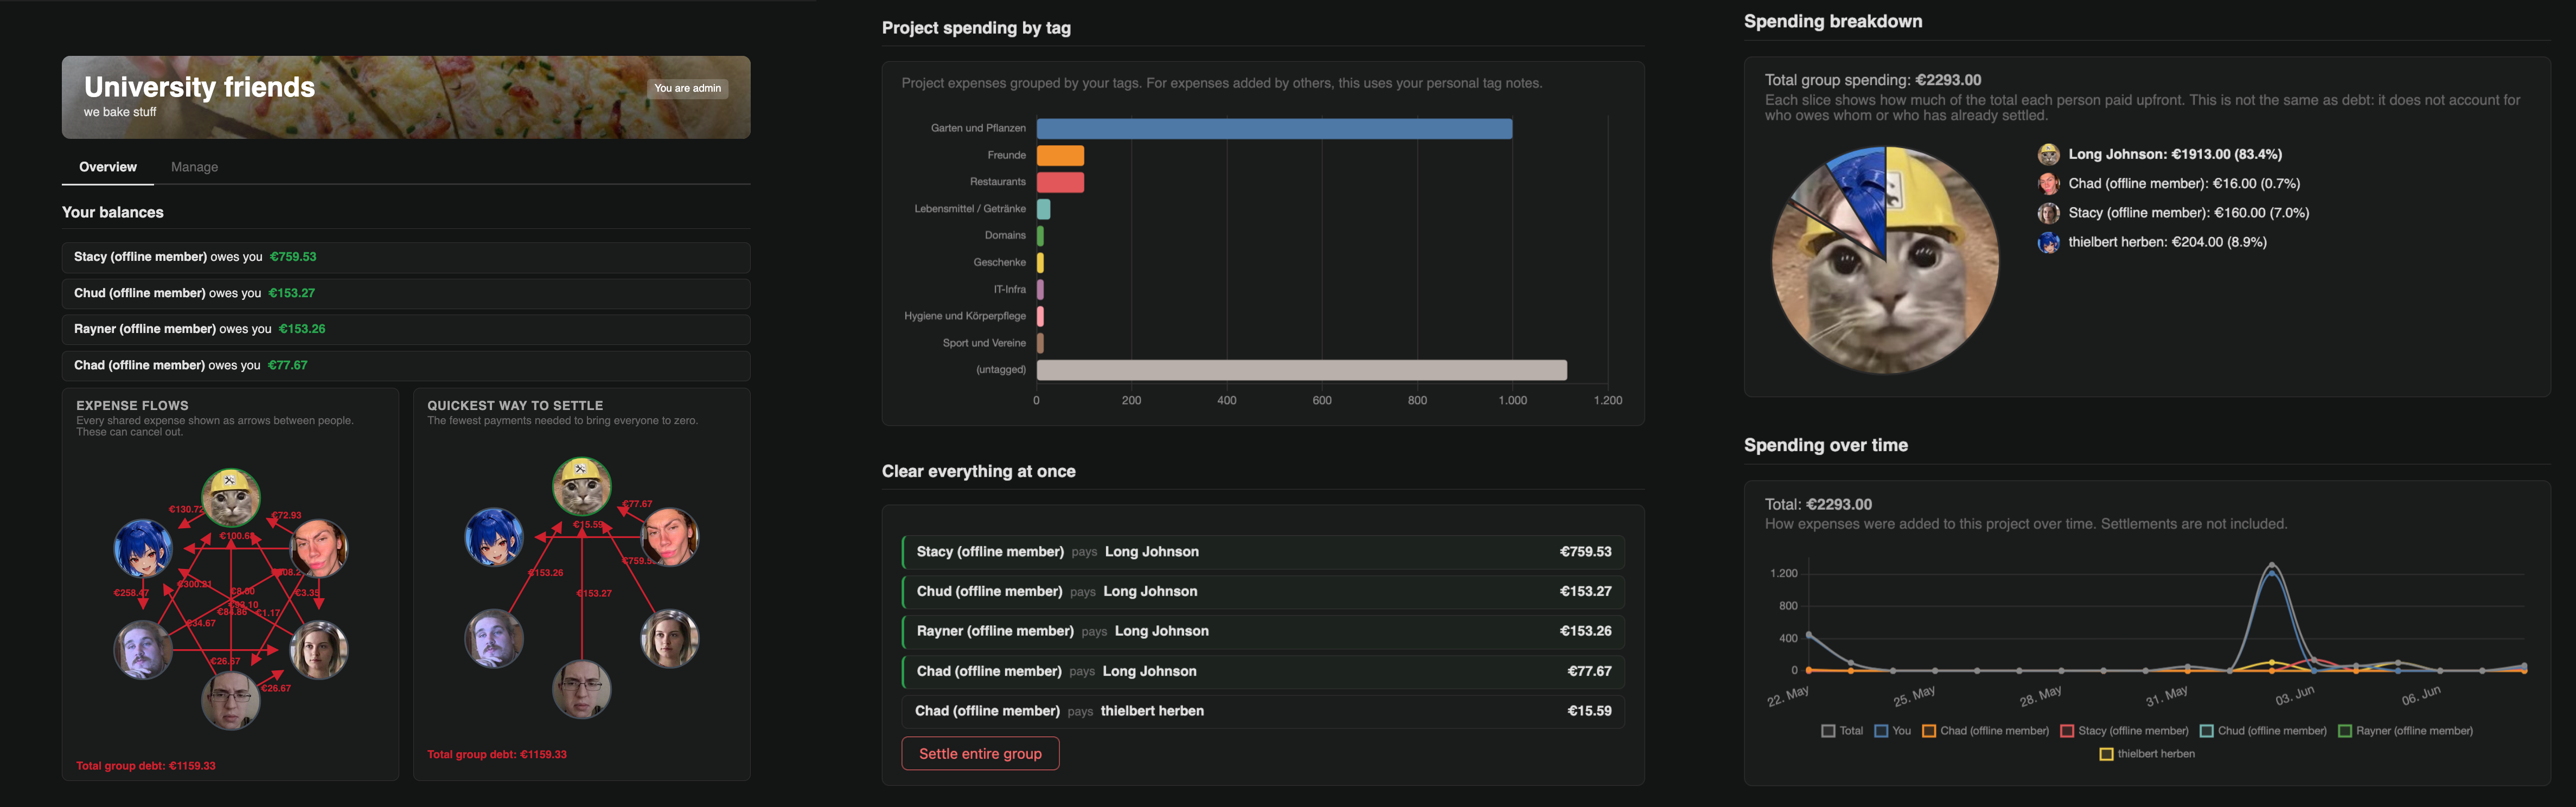Viewport: 2576px width, 807px height.
Task: Click the orange Freunde bar
Action: click(1060, 156)
